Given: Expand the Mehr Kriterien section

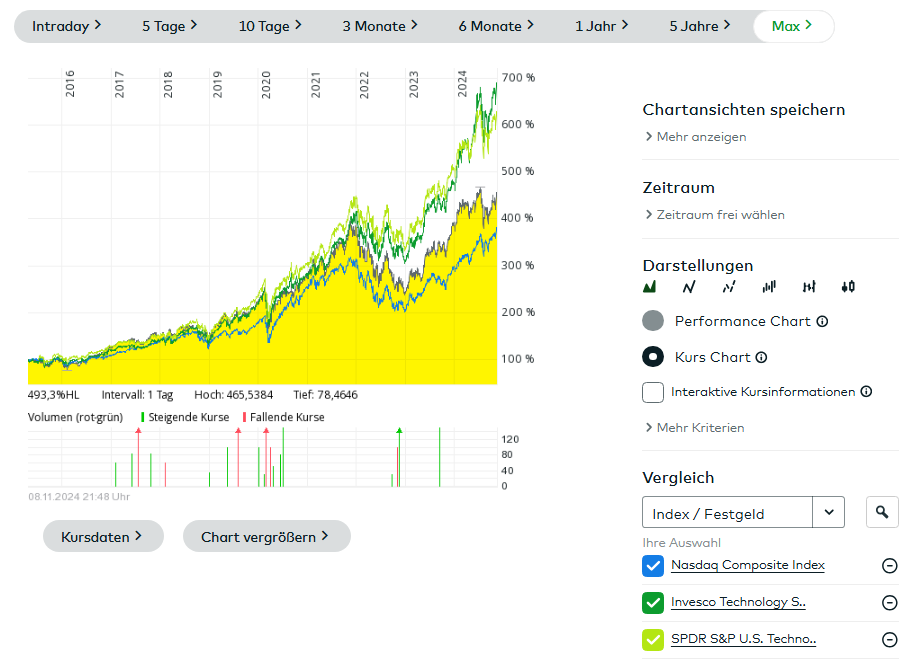Looking at the screenshot, I should click(695, 428).
